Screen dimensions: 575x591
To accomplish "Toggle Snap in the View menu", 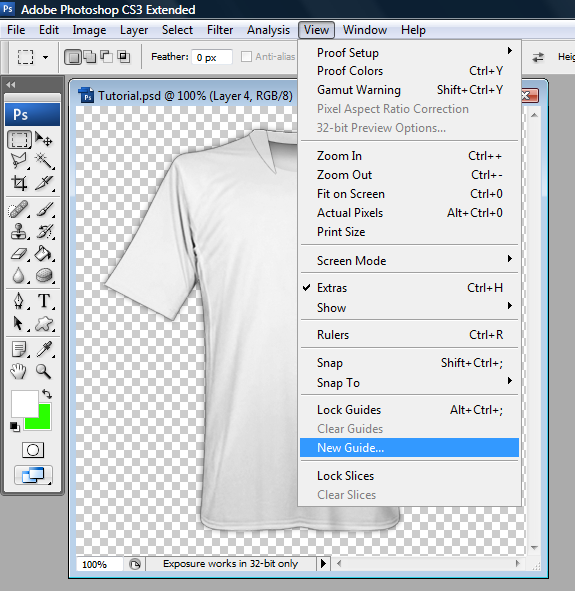I will 409,363.
